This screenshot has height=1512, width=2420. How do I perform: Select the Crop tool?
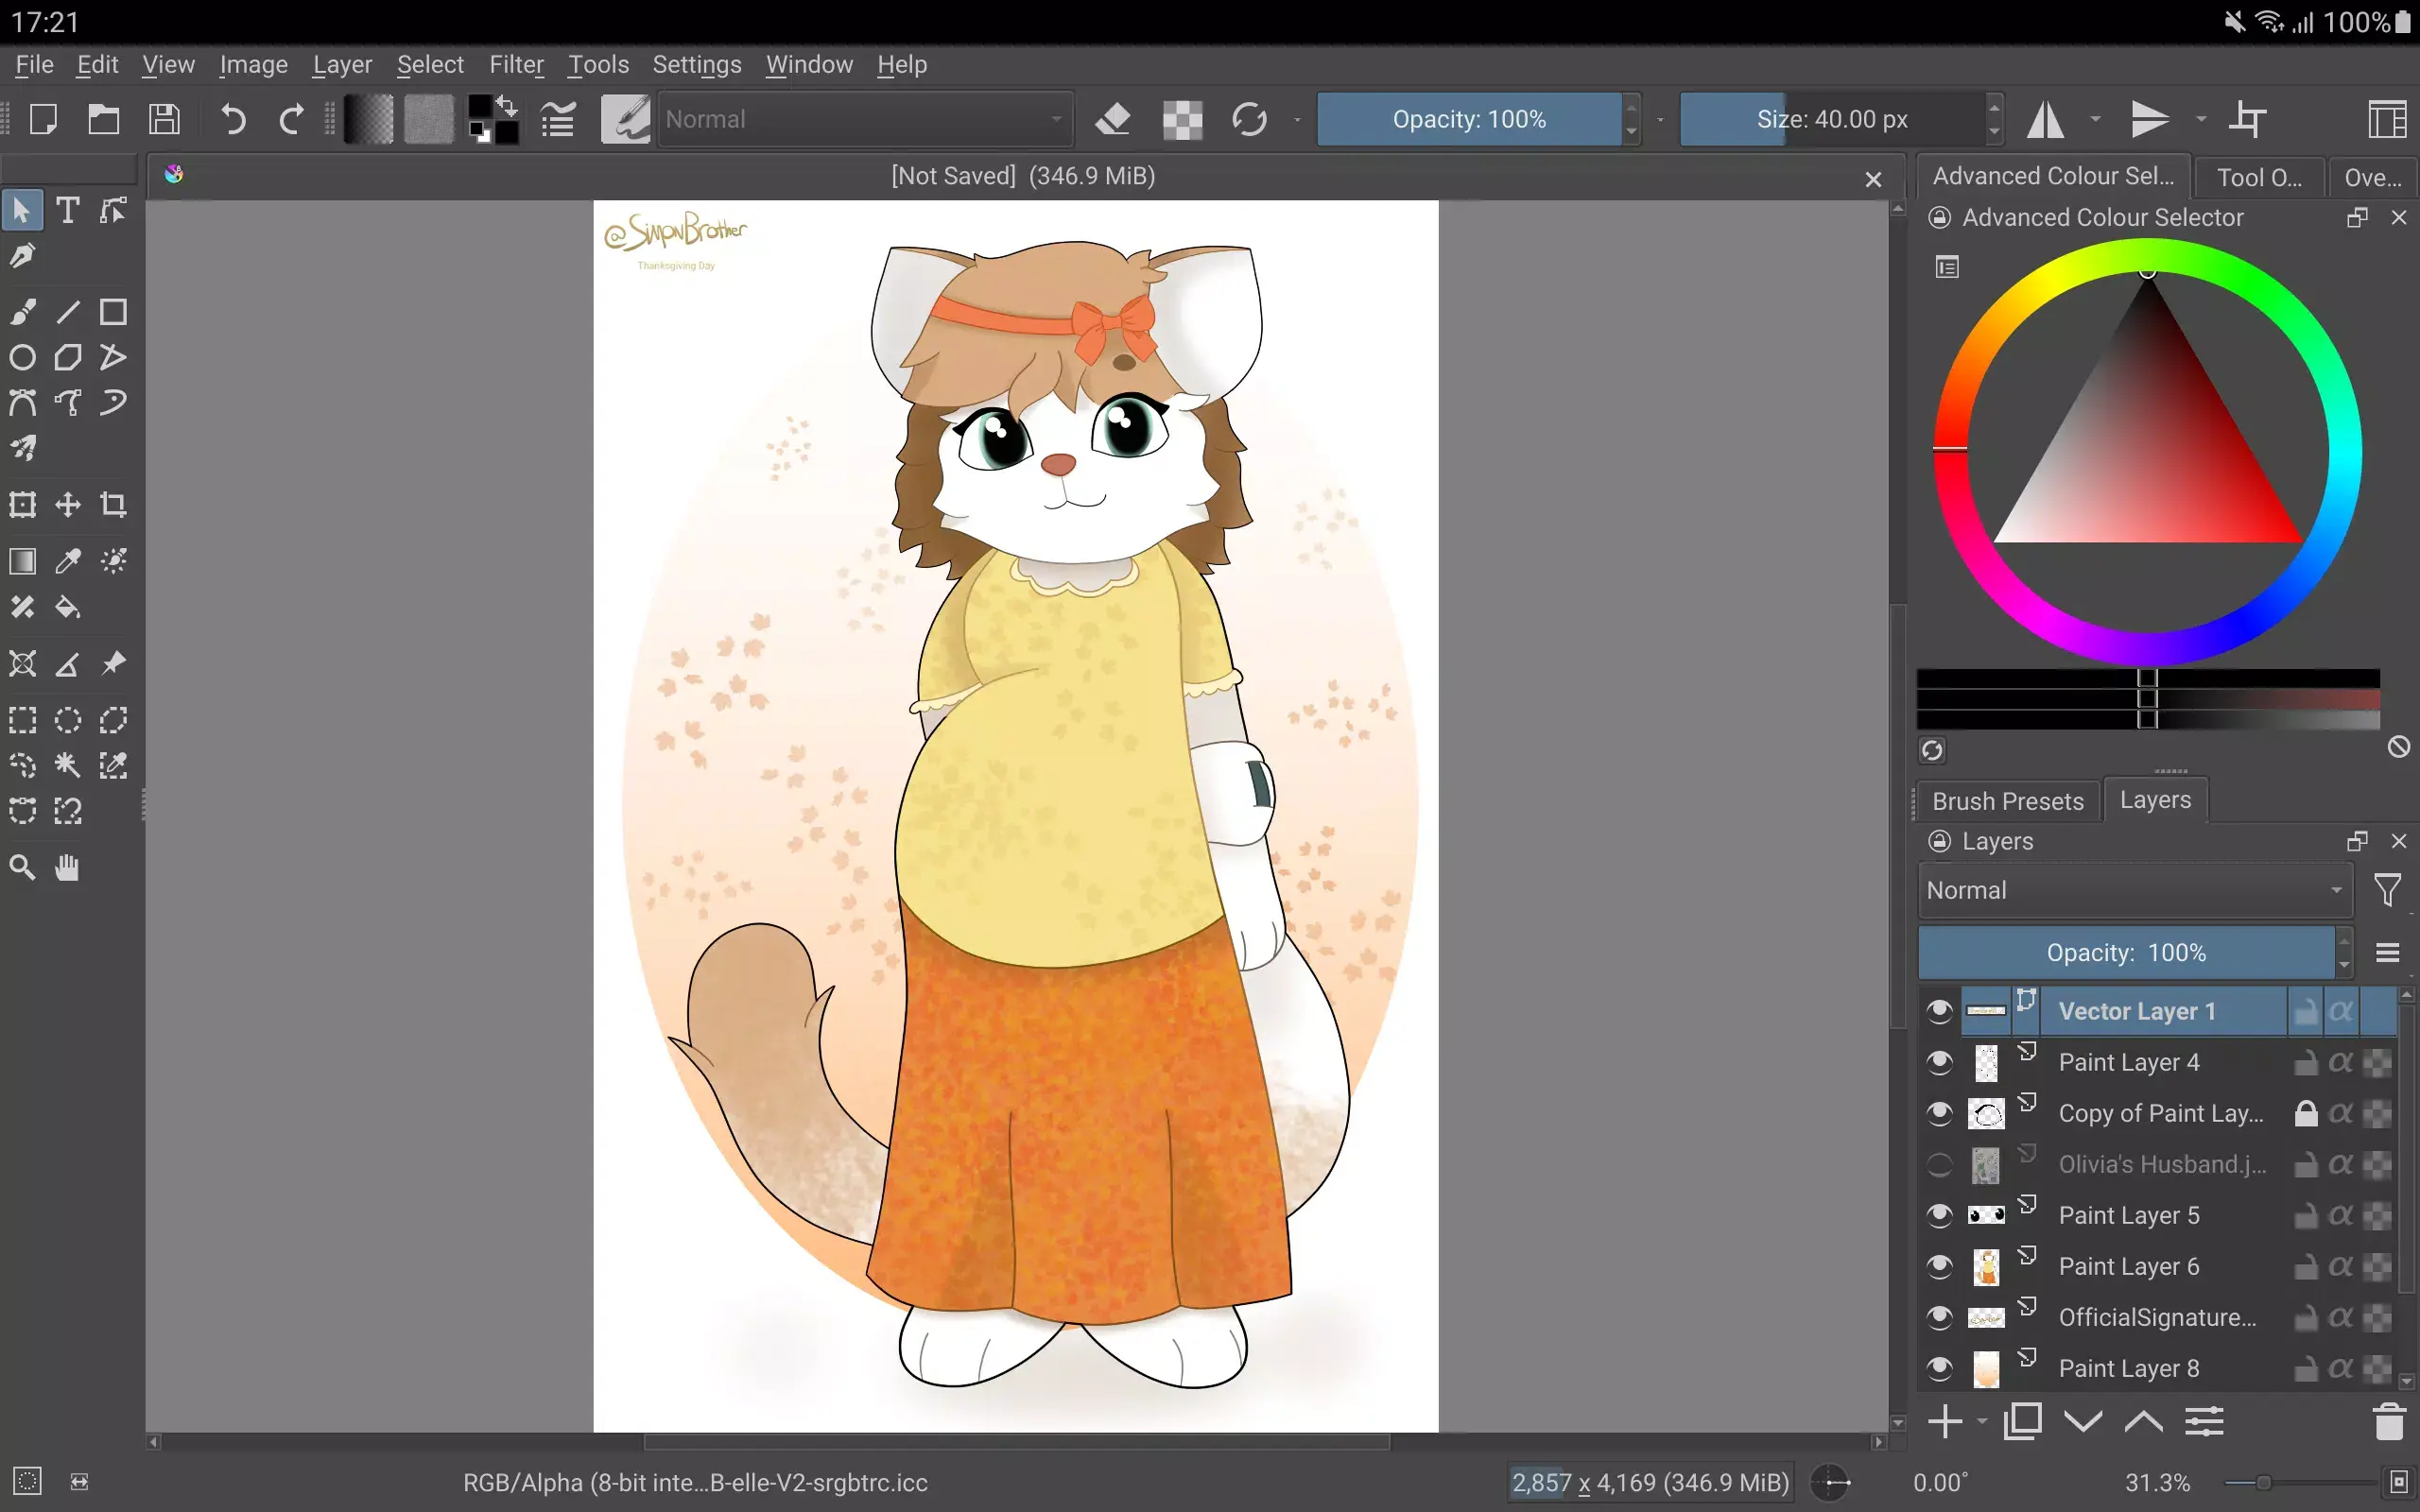pyautogui.click(x=113, y=504)
